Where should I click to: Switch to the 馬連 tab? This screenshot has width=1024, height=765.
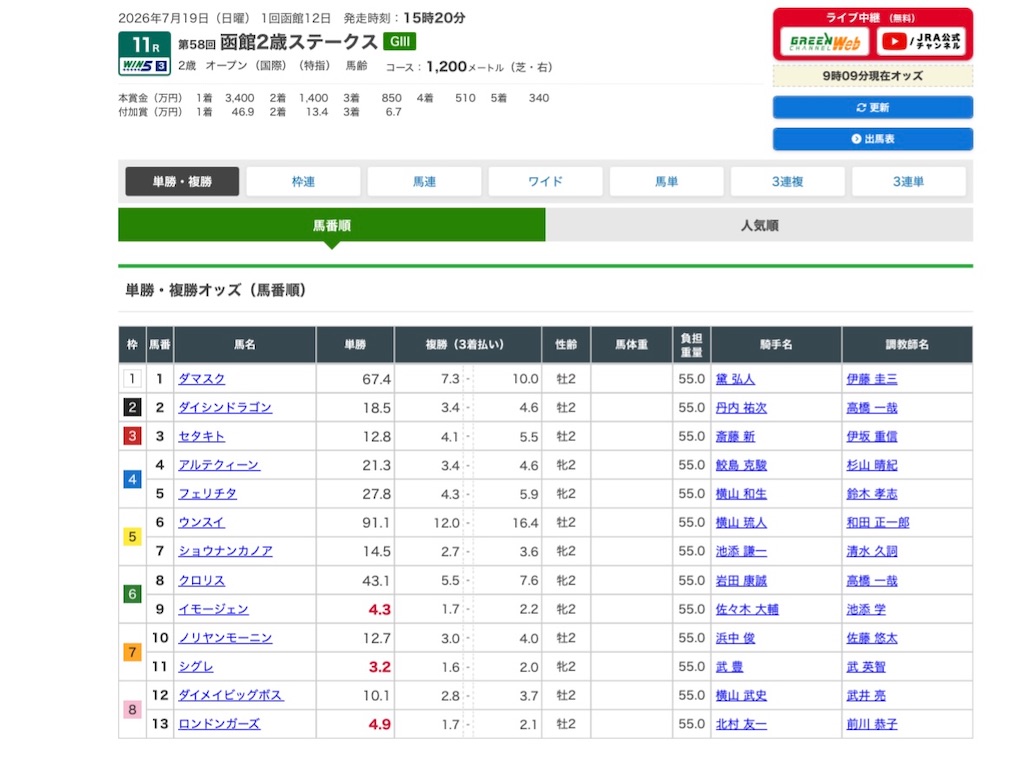point(424,182)
